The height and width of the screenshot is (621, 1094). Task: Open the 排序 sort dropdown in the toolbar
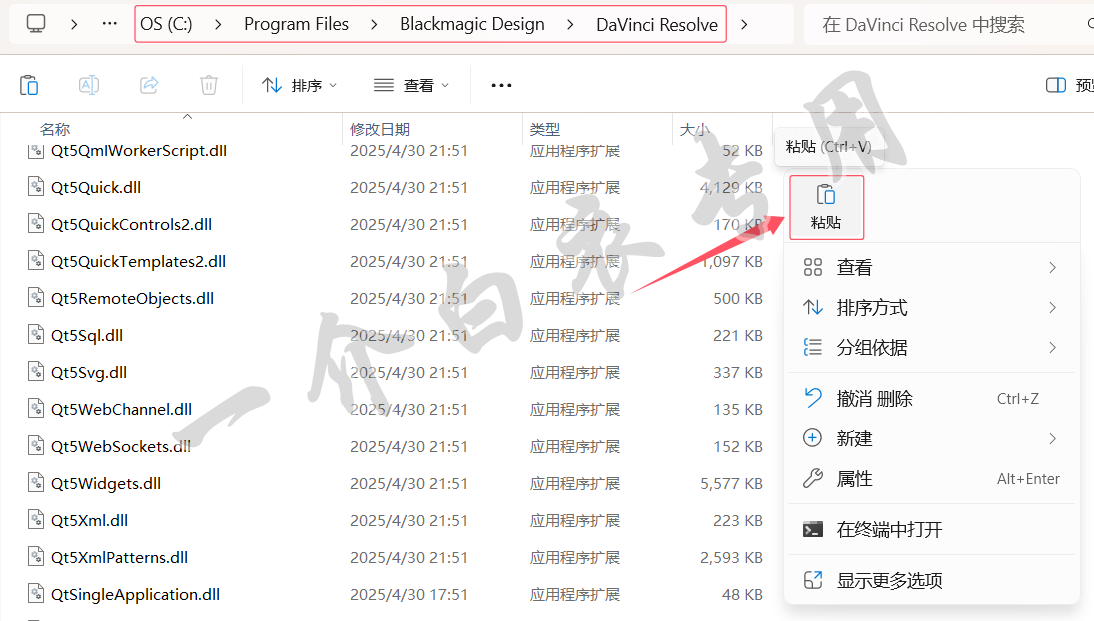pos(299,85)
